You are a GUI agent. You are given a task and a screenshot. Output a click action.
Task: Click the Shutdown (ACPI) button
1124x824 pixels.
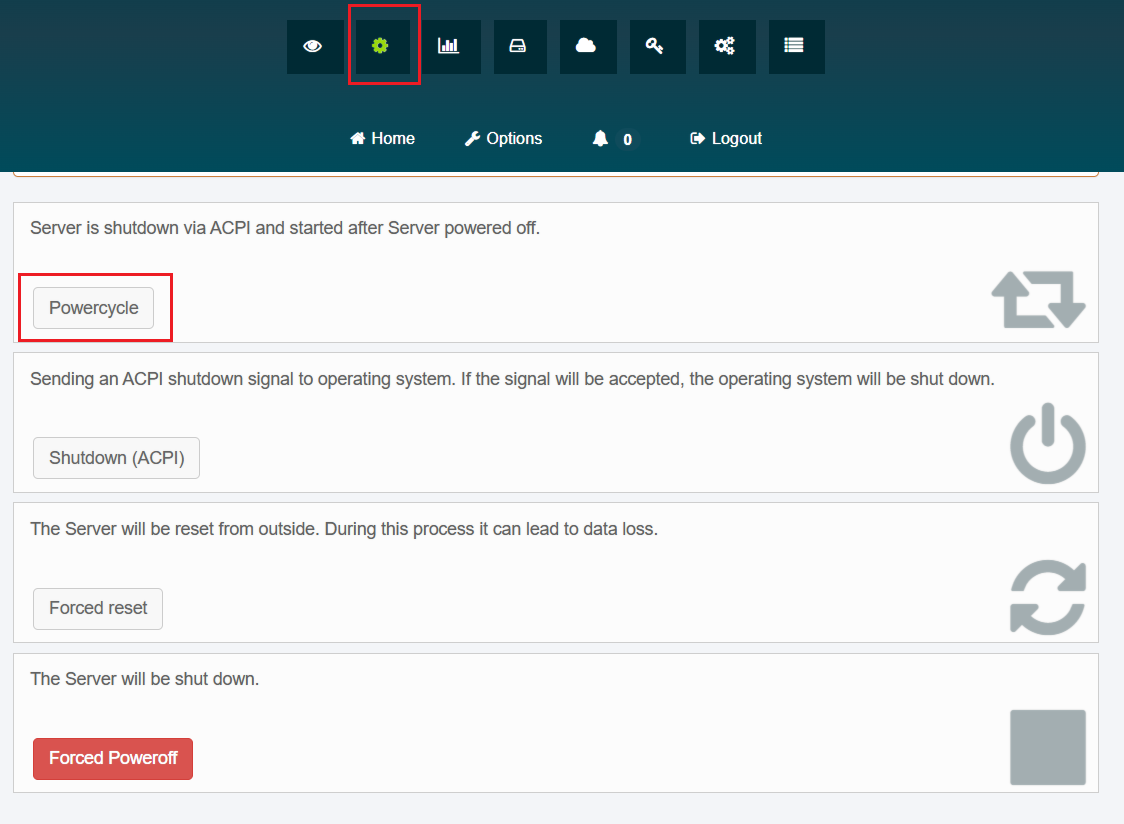coord(116,458)
